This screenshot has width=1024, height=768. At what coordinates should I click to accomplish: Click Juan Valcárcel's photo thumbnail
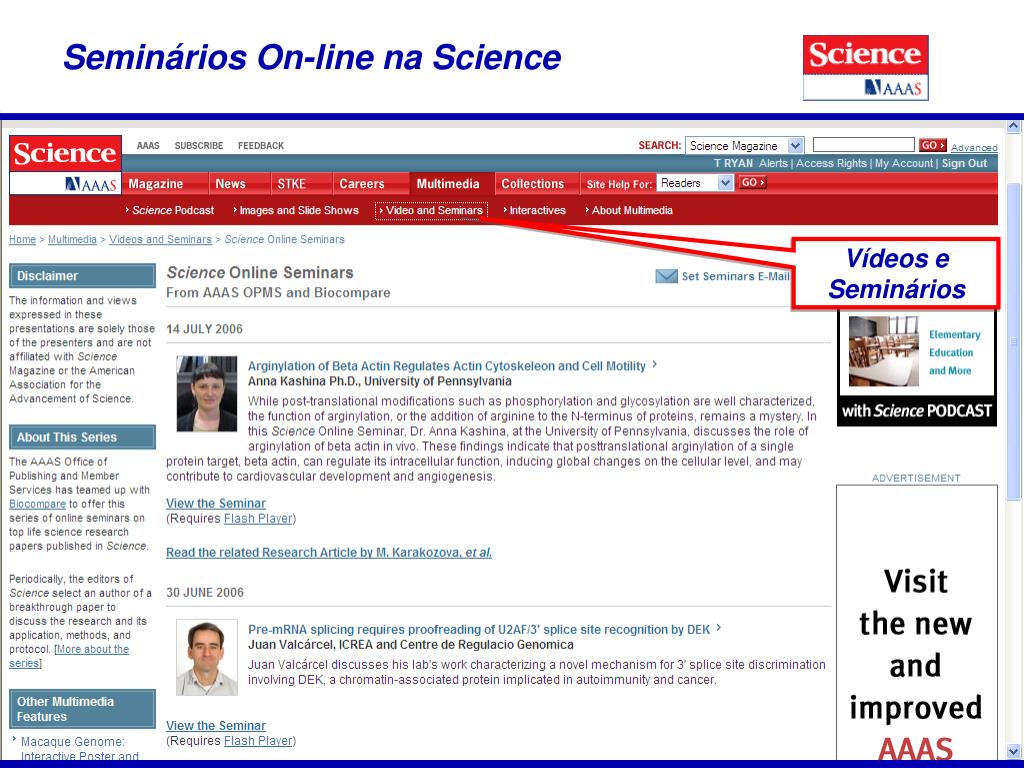coord(206,658)
